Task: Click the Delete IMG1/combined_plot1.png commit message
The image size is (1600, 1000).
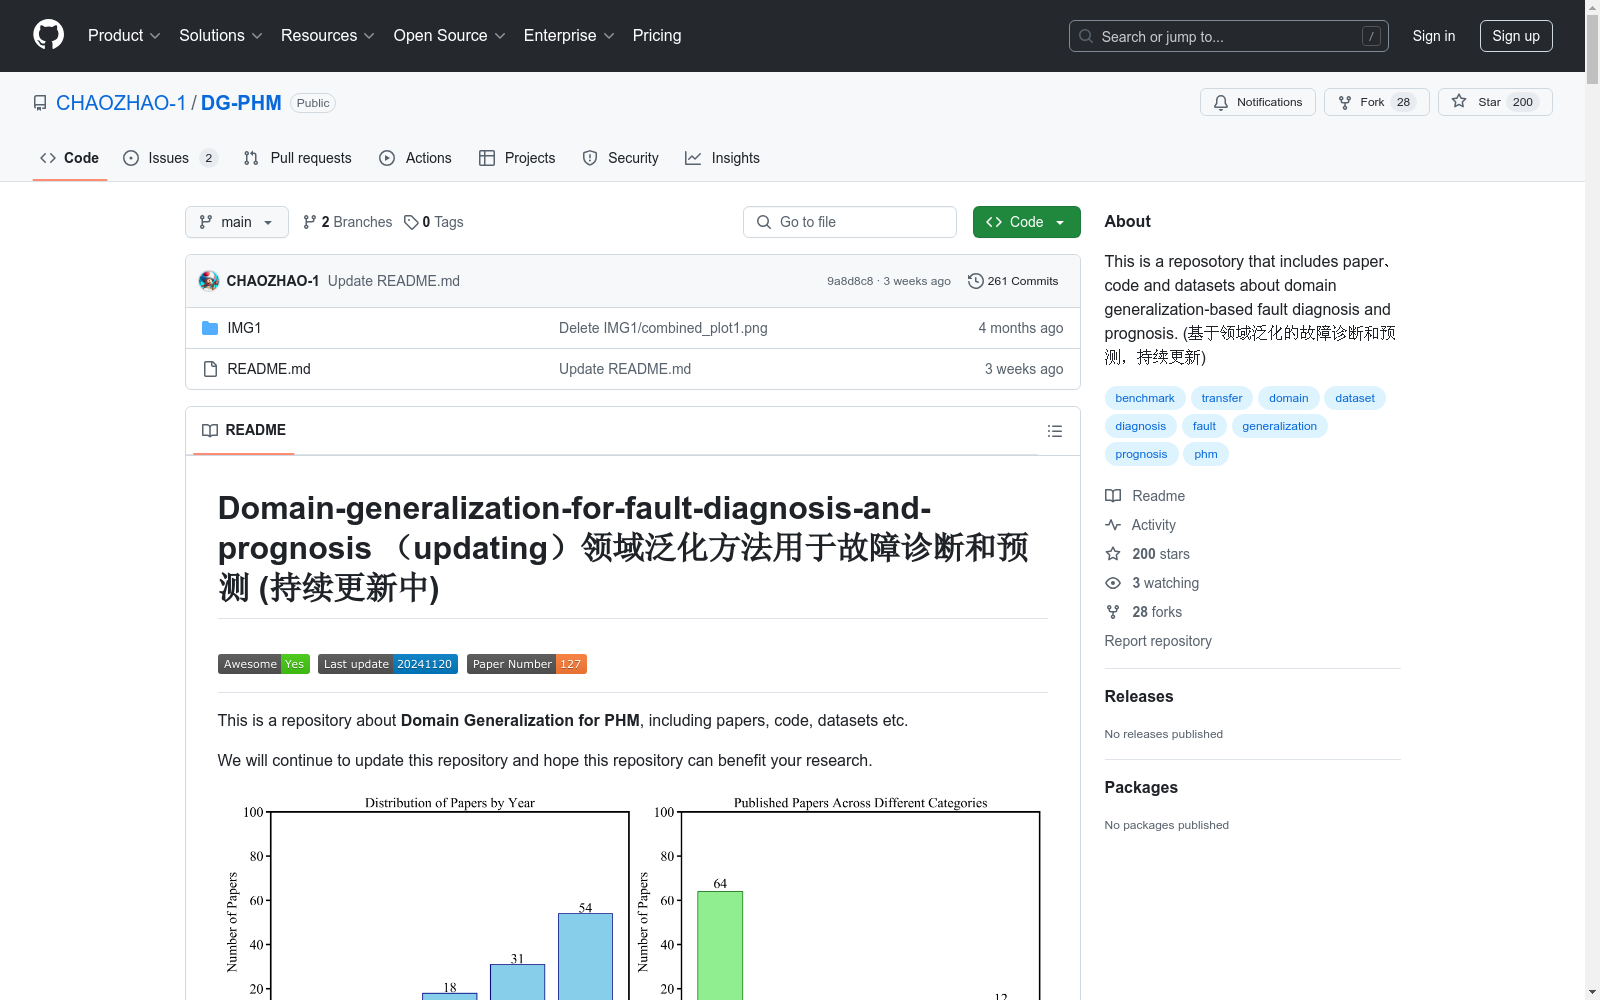Action: [x=663, y=328]
